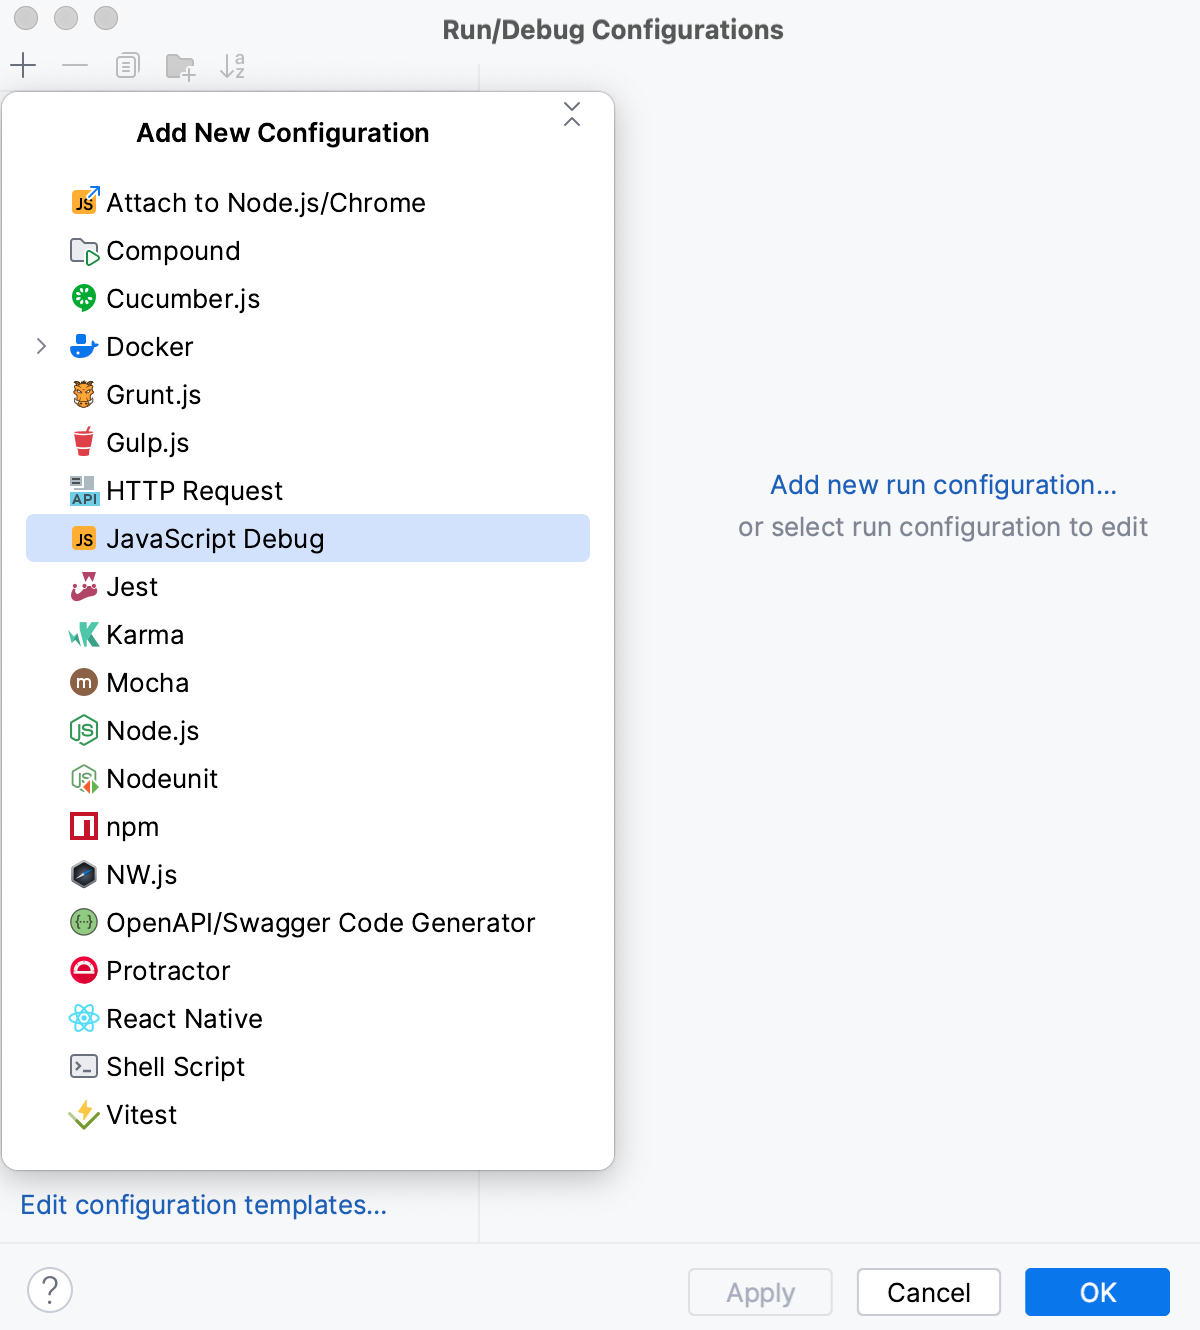The height and width of the screenshot is (1330, 1200).
Task: Click Add new run configuration link
Action: [x=942, y=484]
